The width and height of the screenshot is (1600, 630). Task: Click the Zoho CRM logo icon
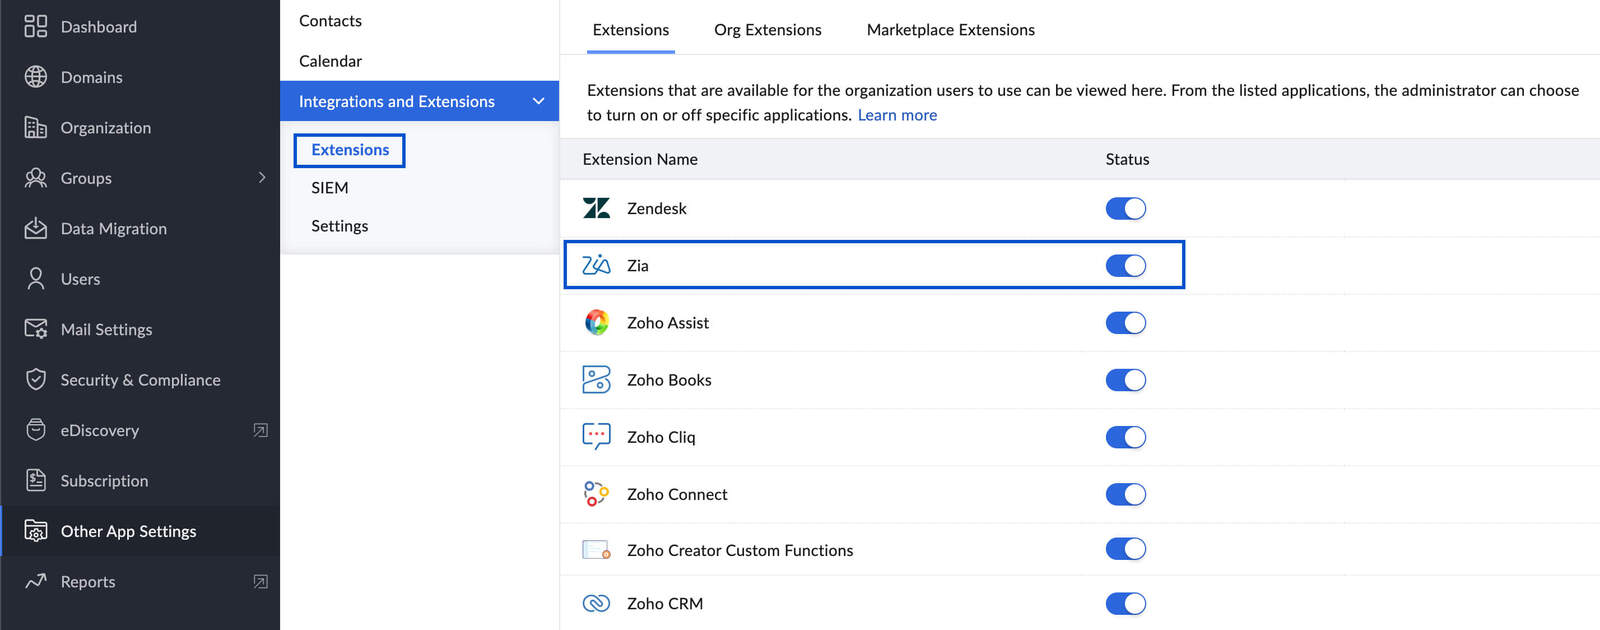tap(596, 603)
